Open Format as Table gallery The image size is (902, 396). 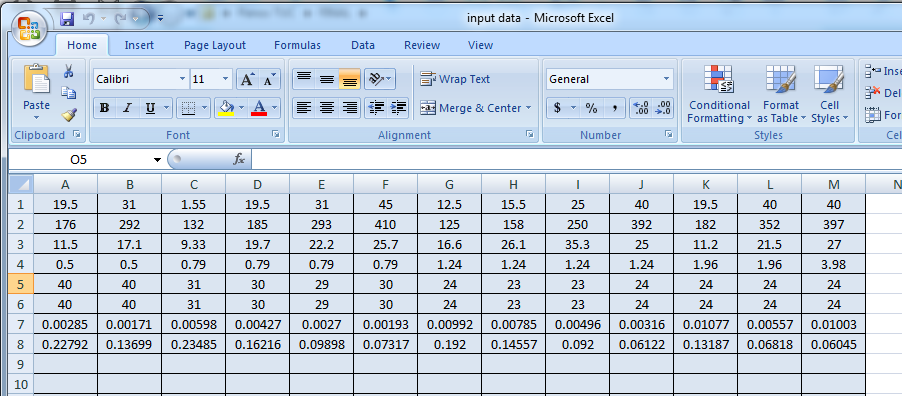781,94
